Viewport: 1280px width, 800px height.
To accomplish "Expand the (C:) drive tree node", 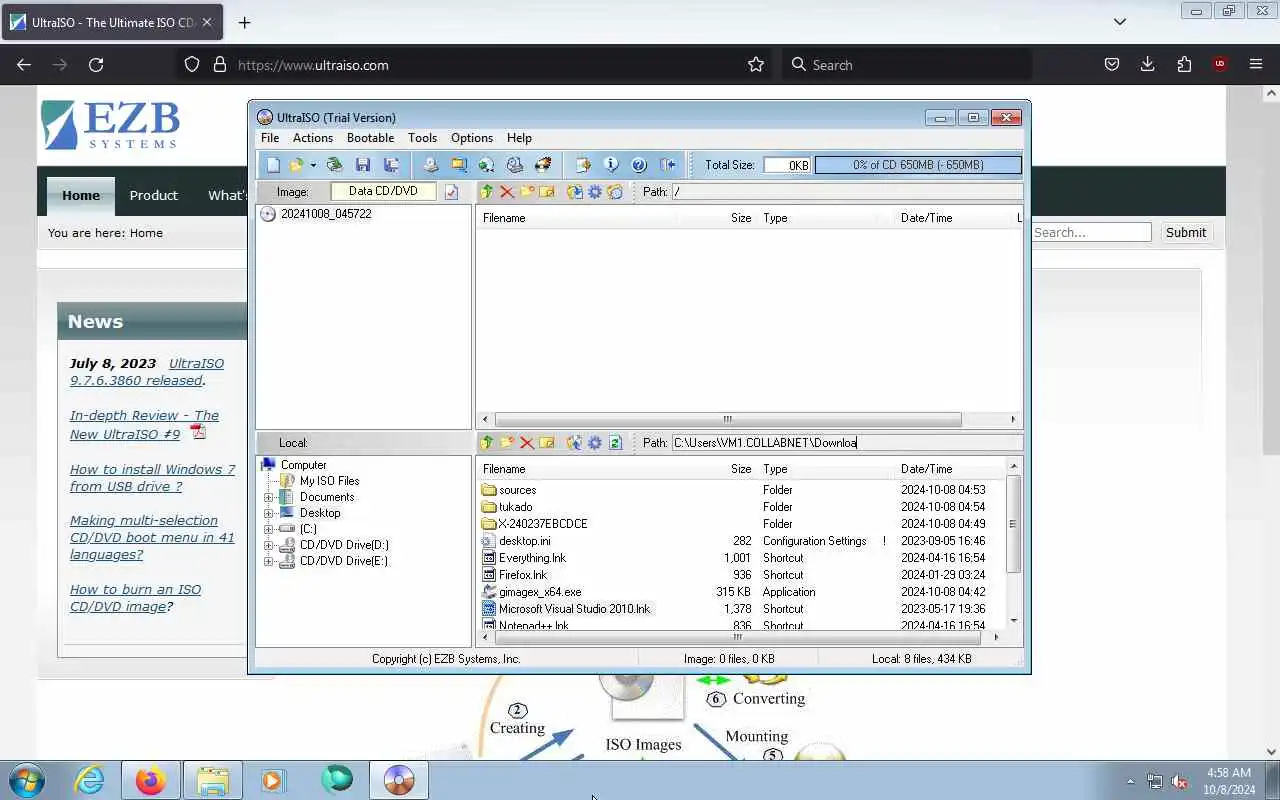I will click(x=268, y=529).
